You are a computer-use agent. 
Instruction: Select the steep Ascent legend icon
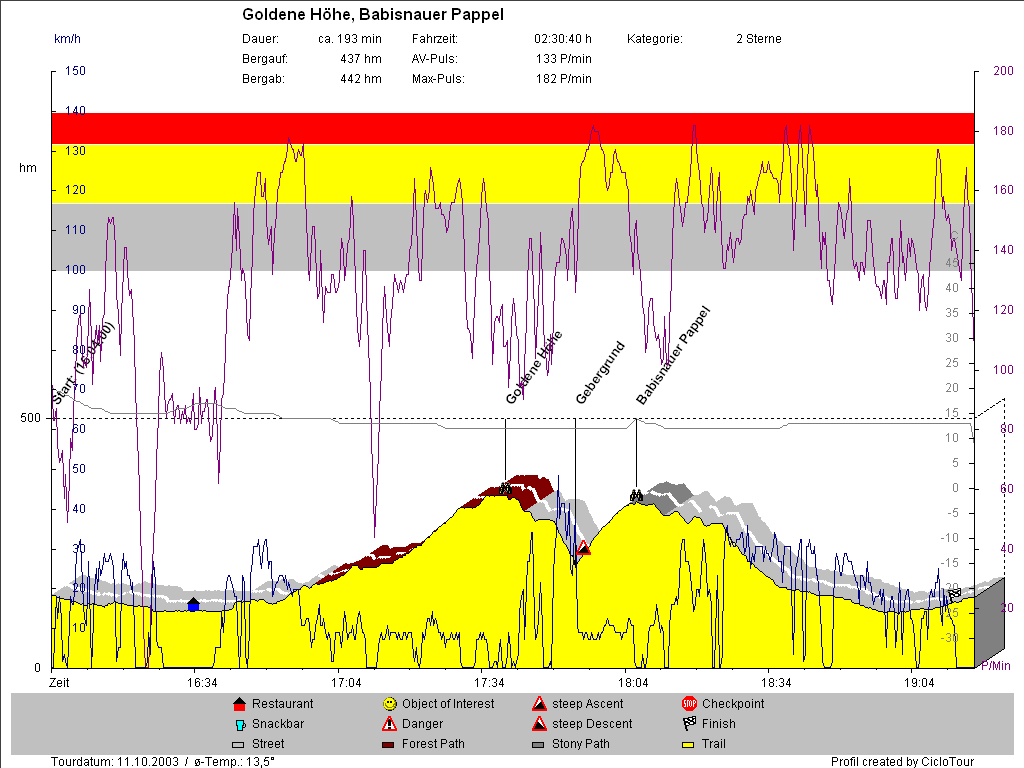coord(539,704)
